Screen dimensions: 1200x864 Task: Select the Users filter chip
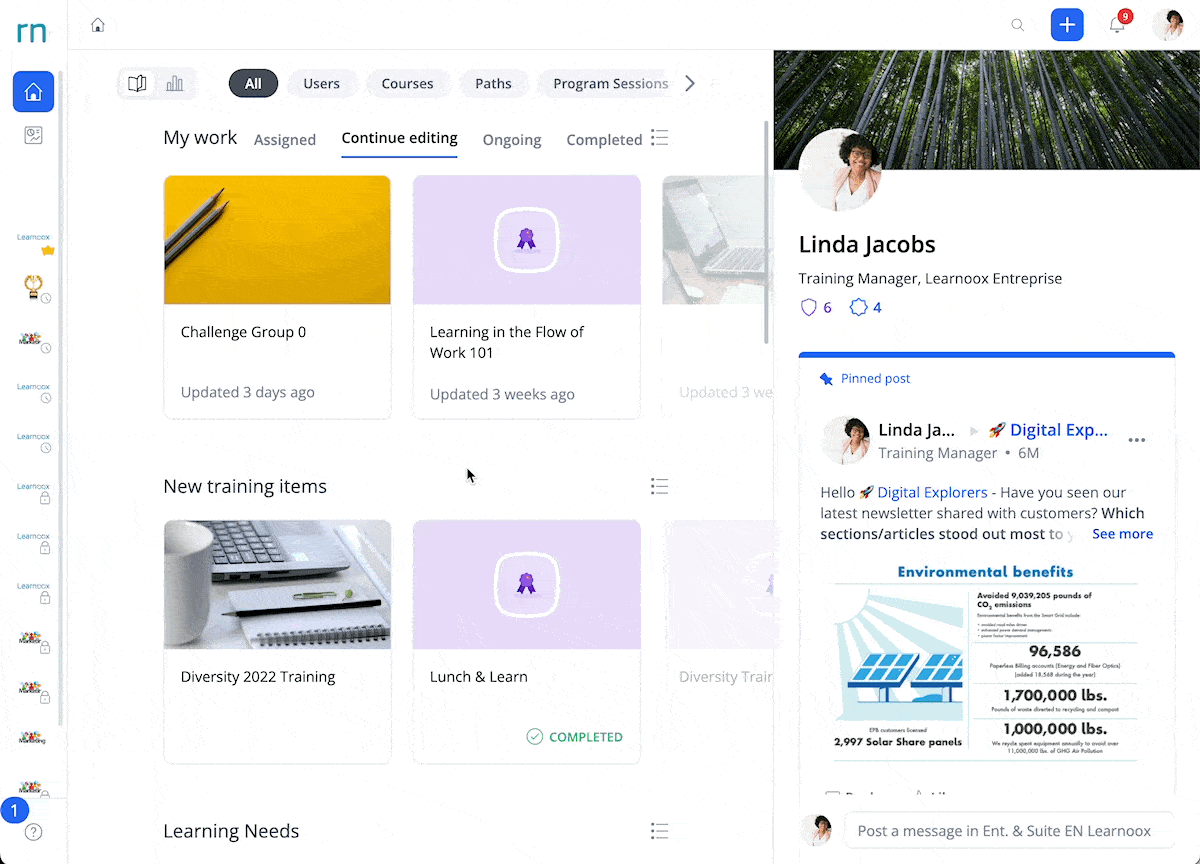click(x=322, y=84)
